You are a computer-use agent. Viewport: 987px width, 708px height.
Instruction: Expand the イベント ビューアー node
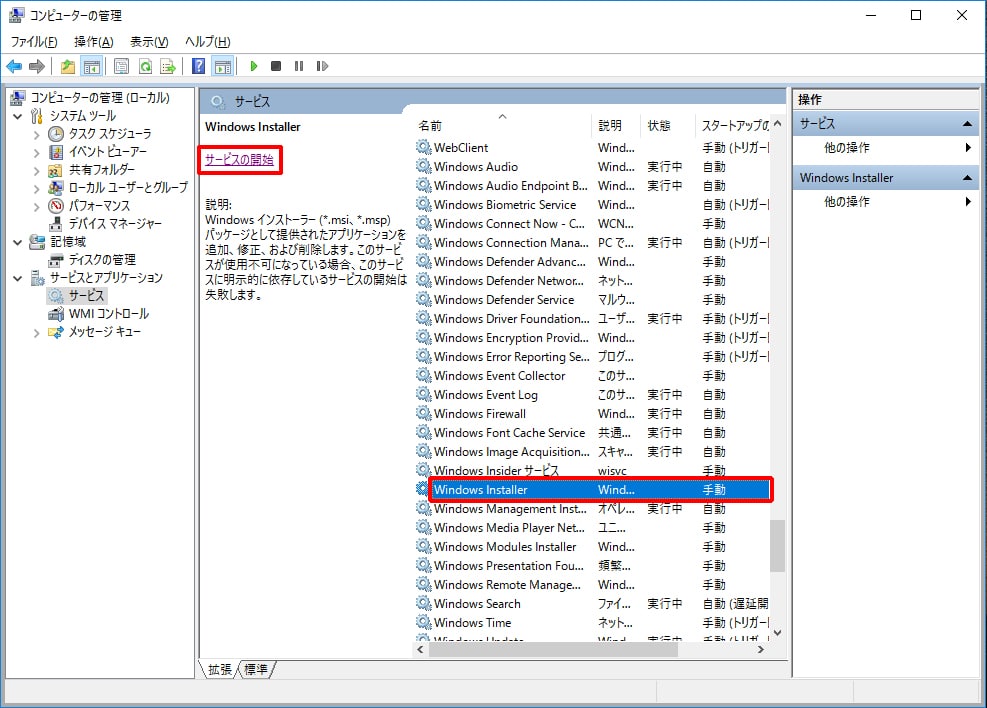pos(37,152)
